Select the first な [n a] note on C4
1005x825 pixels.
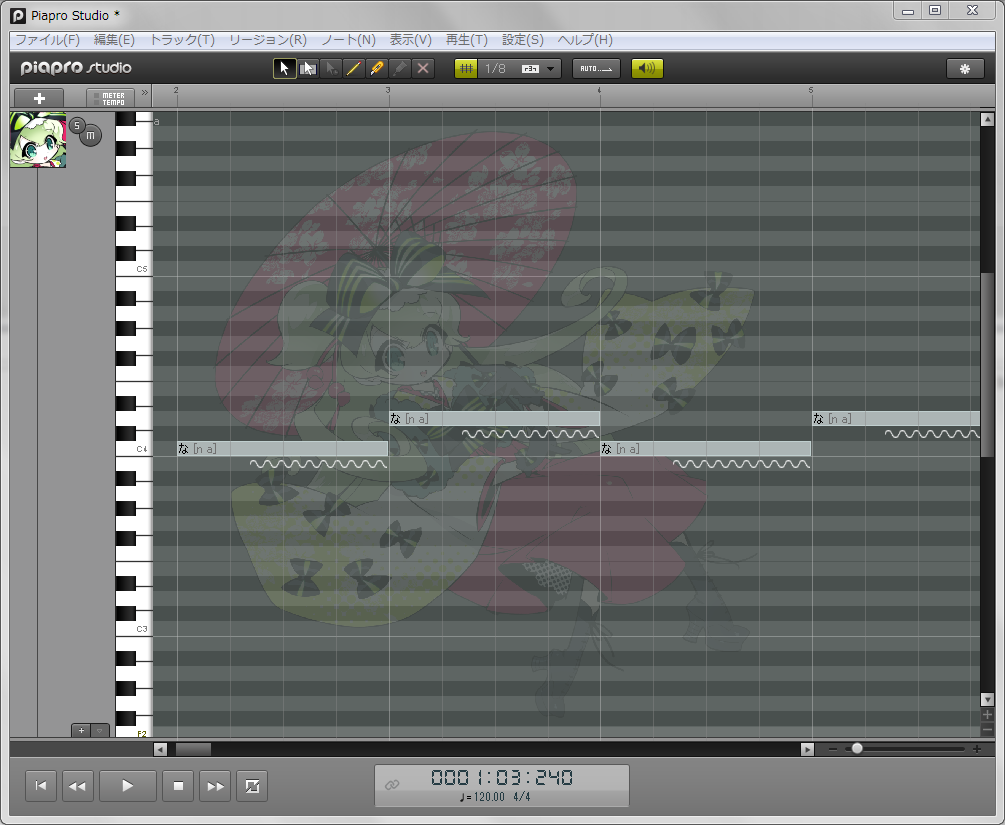[x=283, y=449]
